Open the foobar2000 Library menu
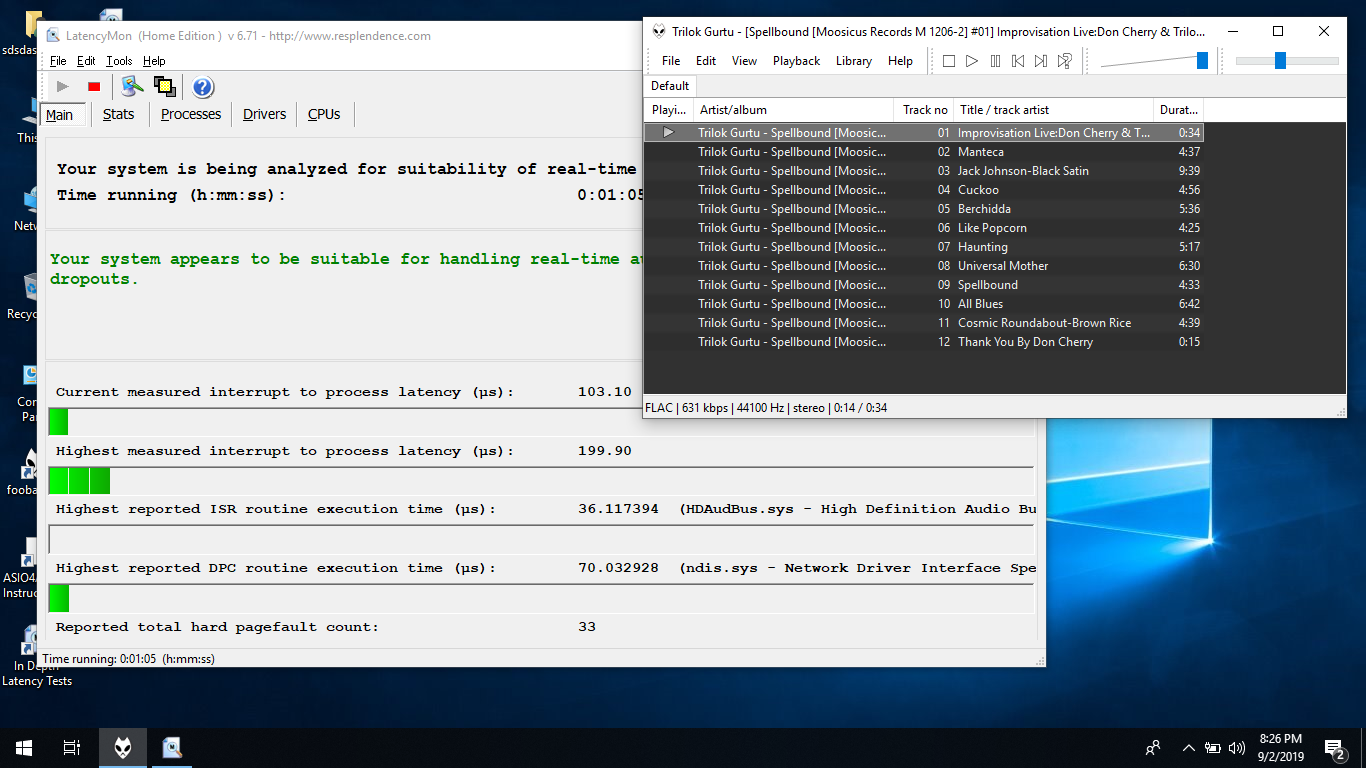The height and width of the screenshot is (768, 1366). coord(854,61)
